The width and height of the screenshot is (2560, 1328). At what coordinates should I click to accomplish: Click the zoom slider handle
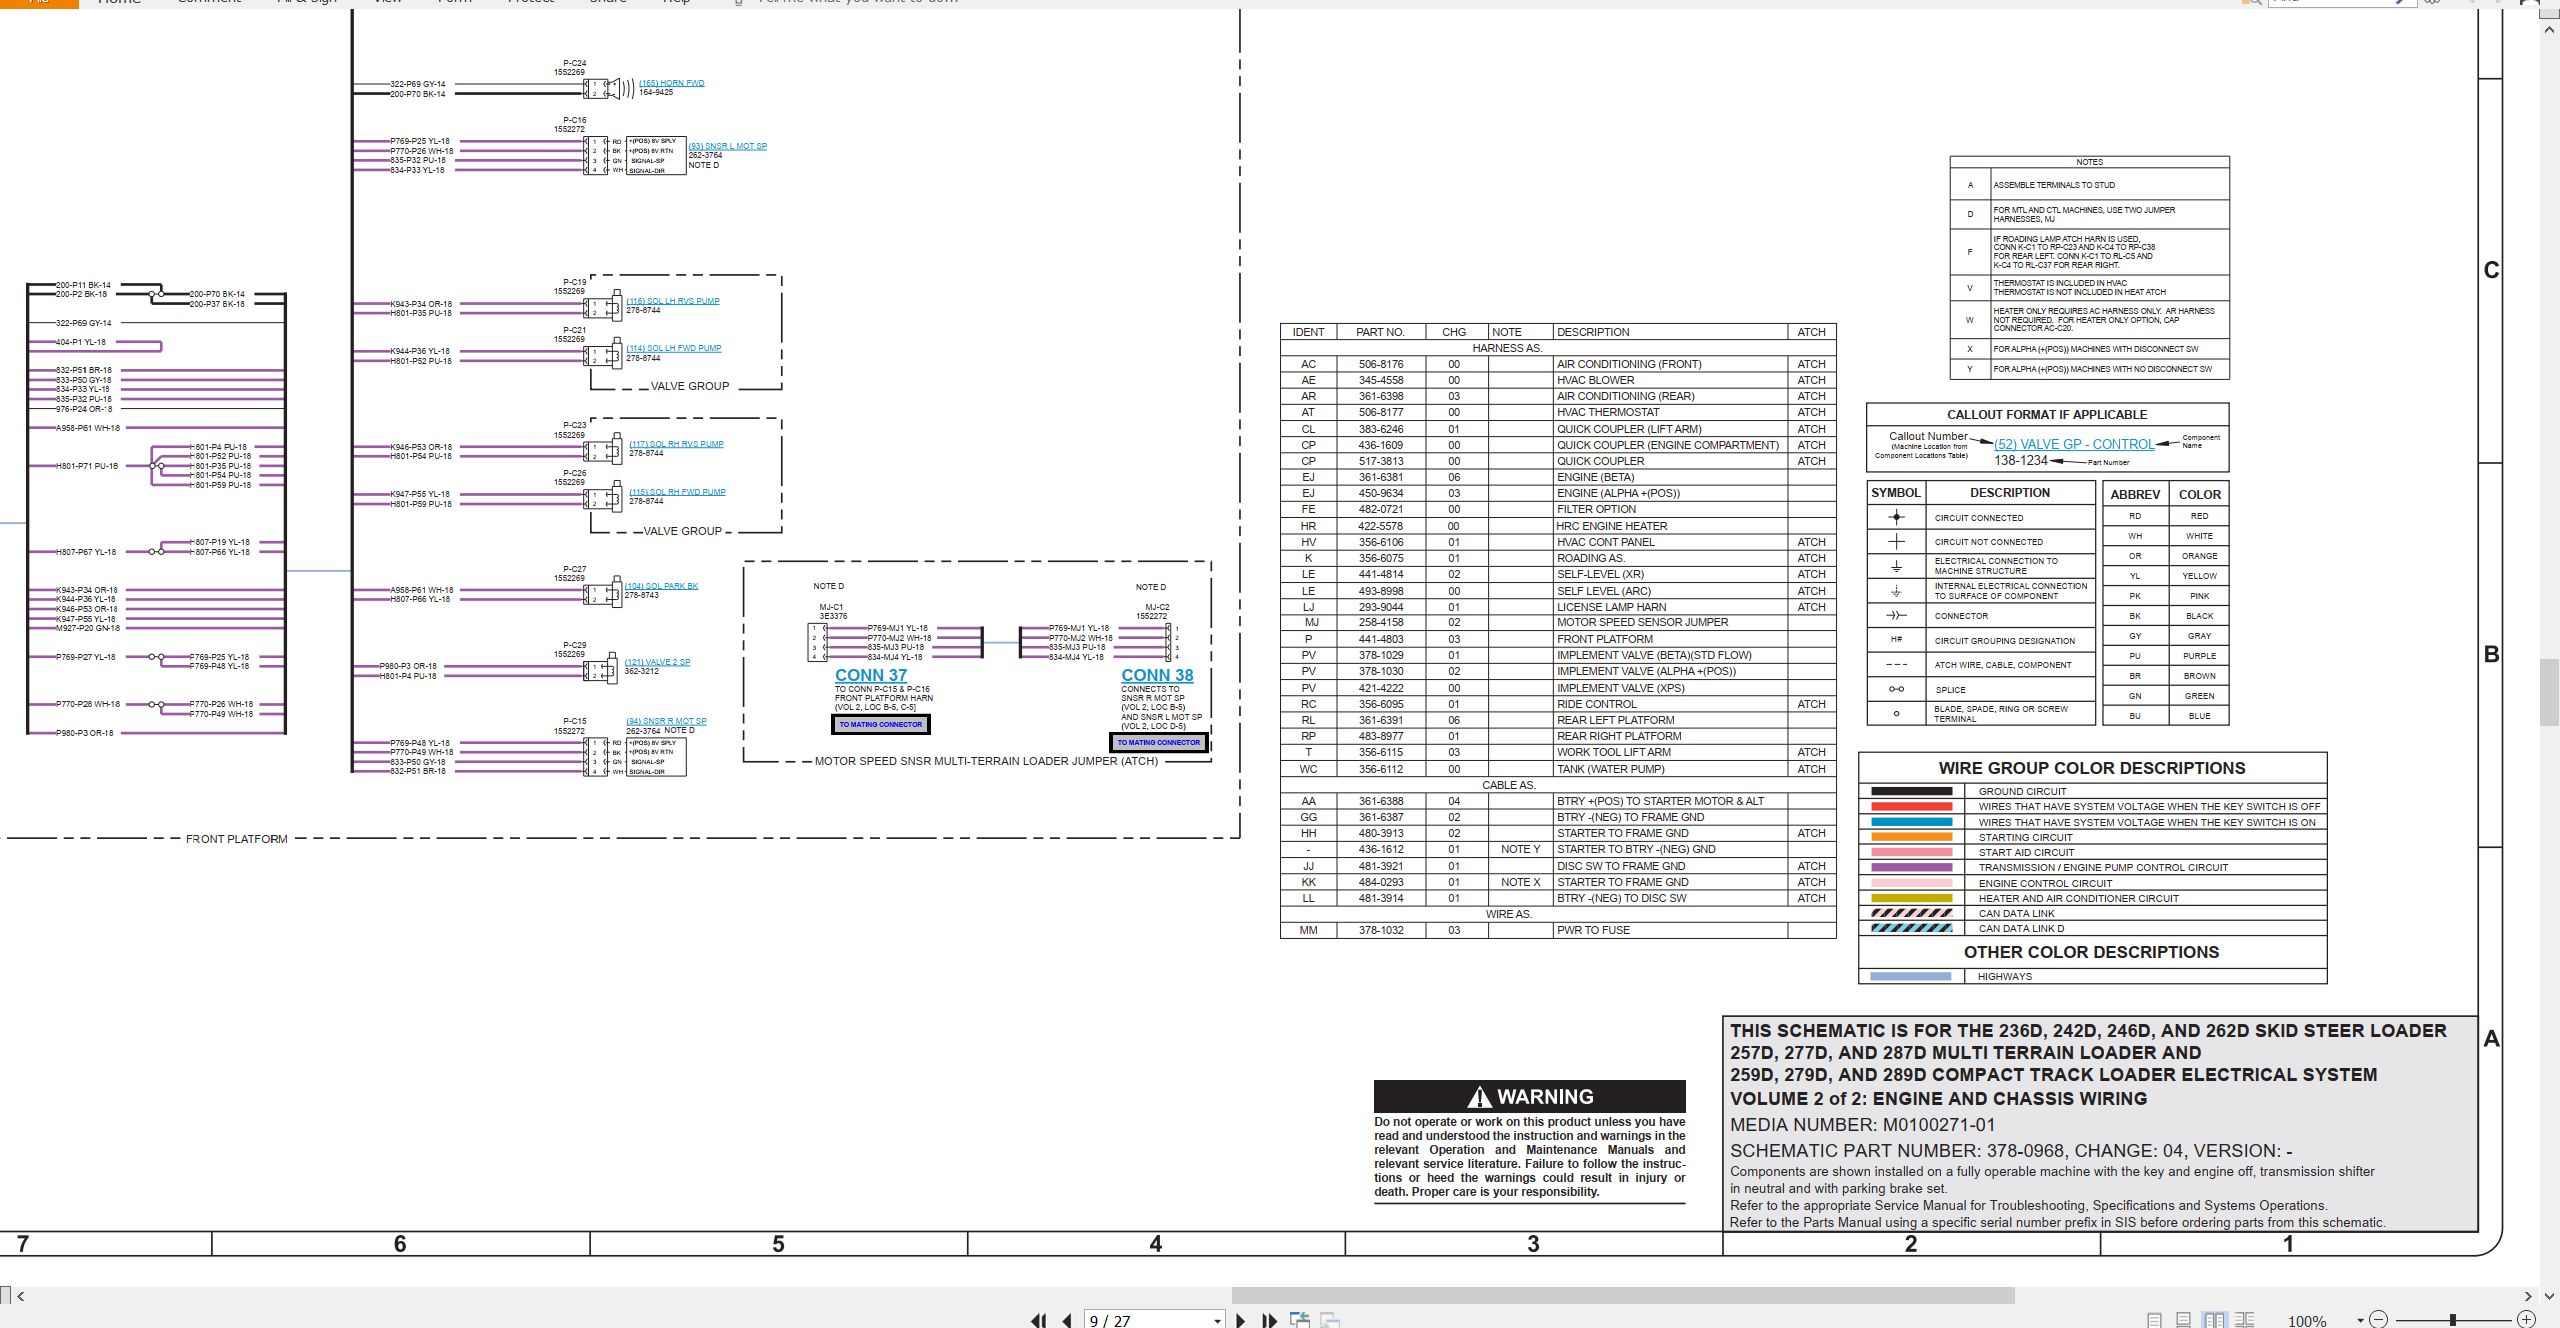pyautogui.click(x=2453, y=1320)
